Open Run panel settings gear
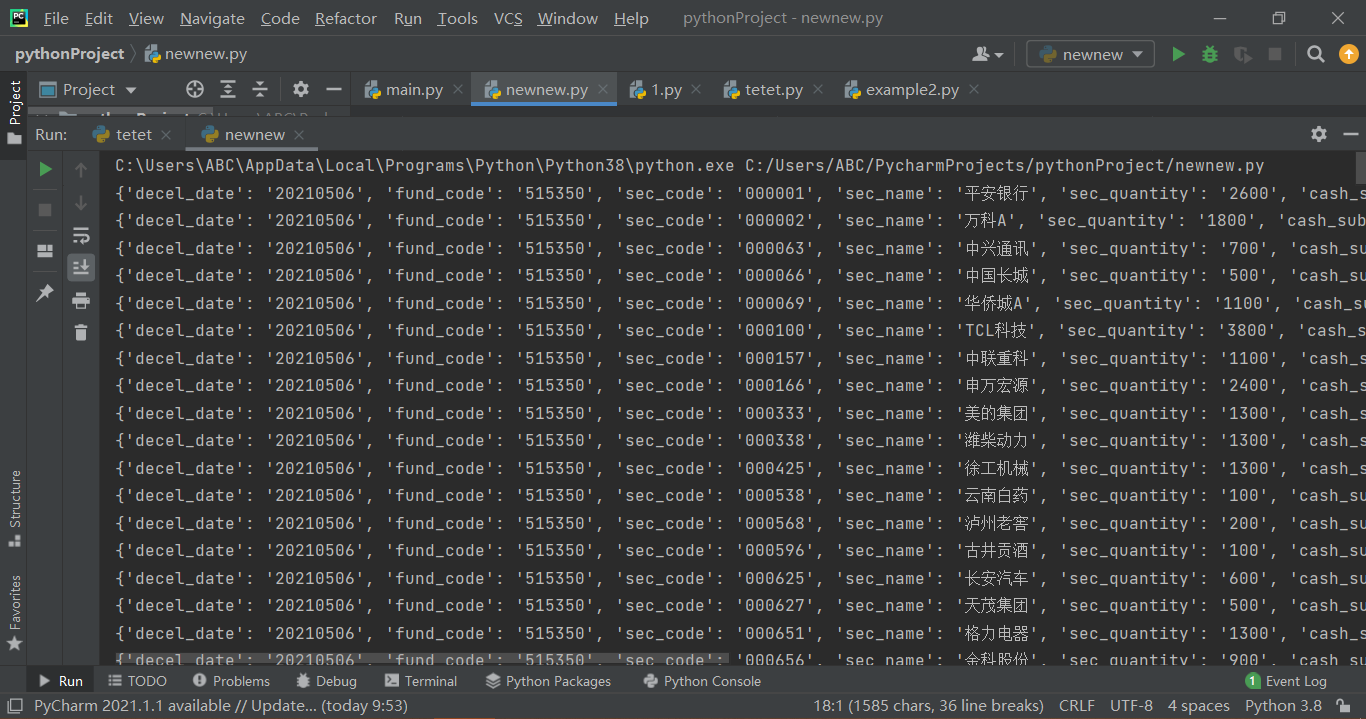1366x719 pixels. (1319, 134)
